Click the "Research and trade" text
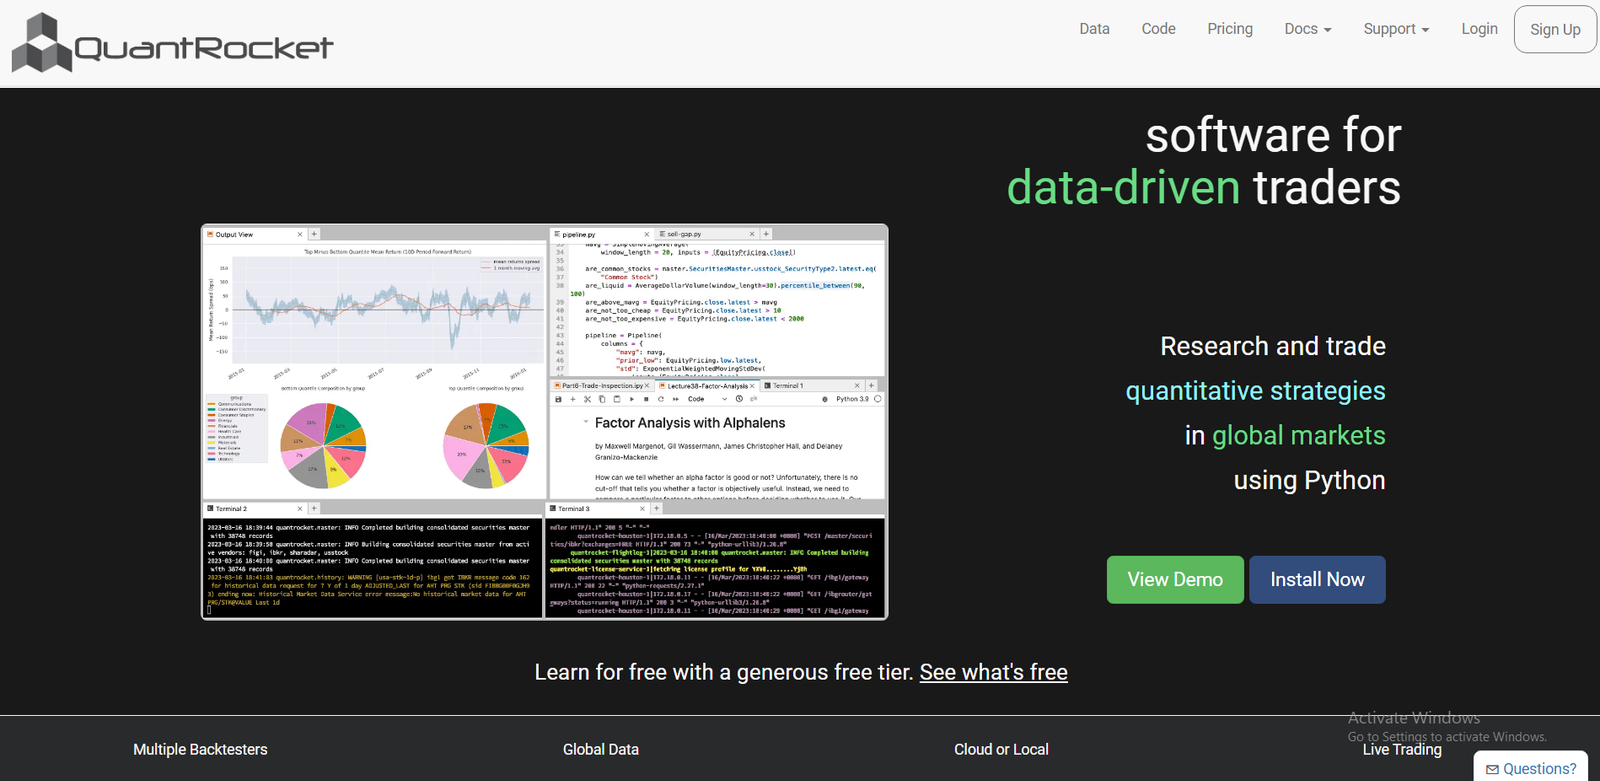 [x=1273, y=346]
